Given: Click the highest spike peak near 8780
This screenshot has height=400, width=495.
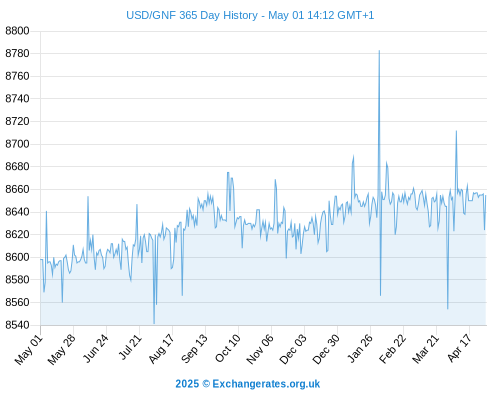Looking at the screenshot, I should pos(379,51).
